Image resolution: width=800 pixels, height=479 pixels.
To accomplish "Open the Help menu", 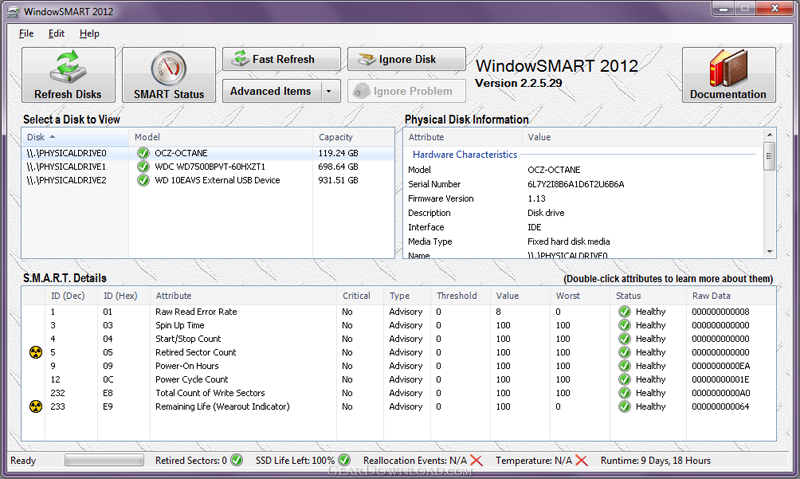I will pos(89,34).
